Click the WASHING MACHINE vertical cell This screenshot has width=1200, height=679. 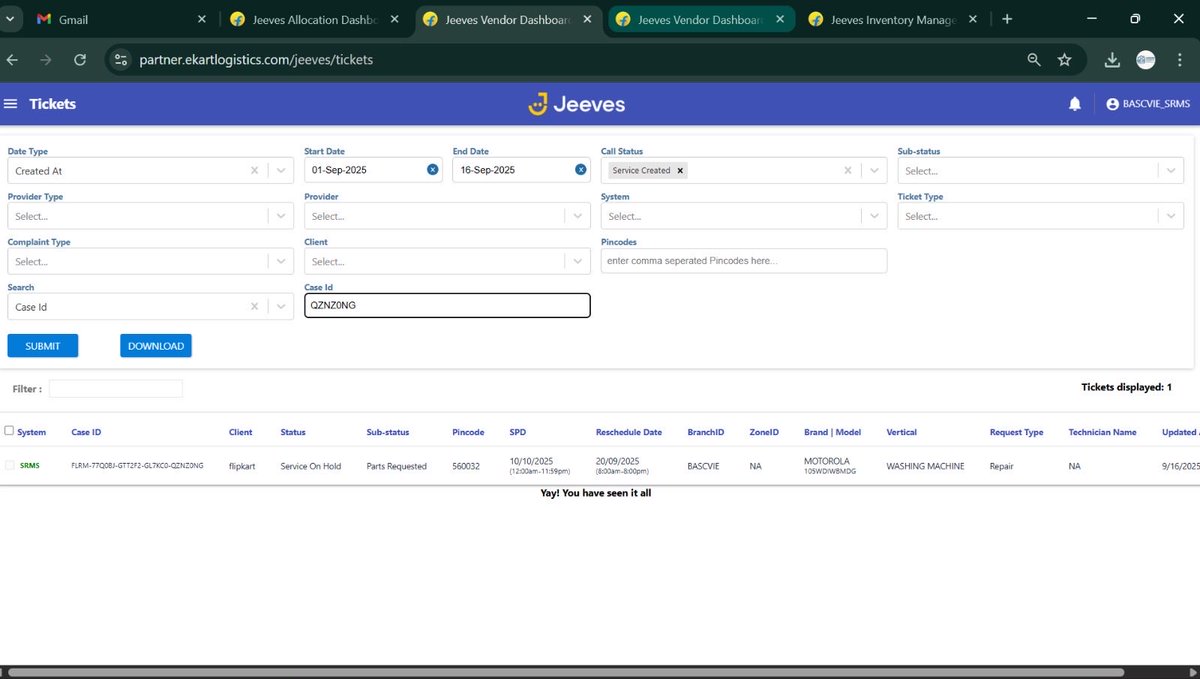click(x=926, y=466)
